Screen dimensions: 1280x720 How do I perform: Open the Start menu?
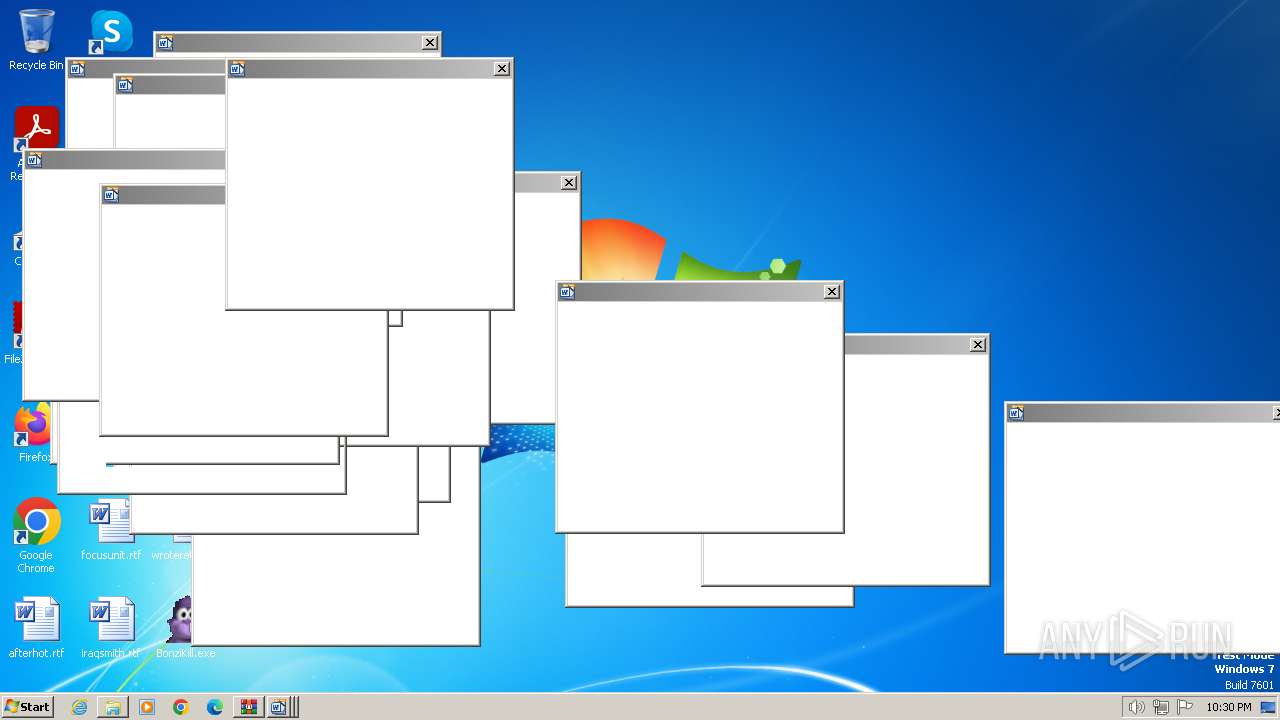click(27, 707)
